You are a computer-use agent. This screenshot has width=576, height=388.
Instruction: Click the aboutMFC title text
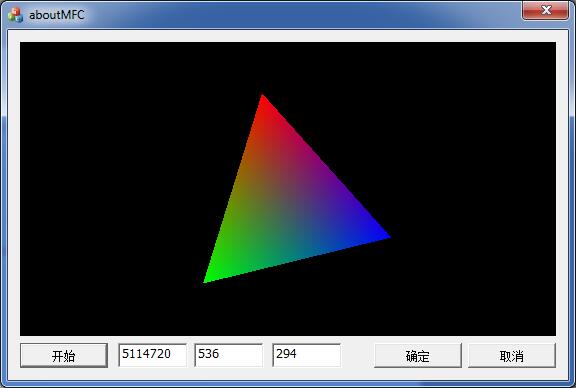coord(57,15)
